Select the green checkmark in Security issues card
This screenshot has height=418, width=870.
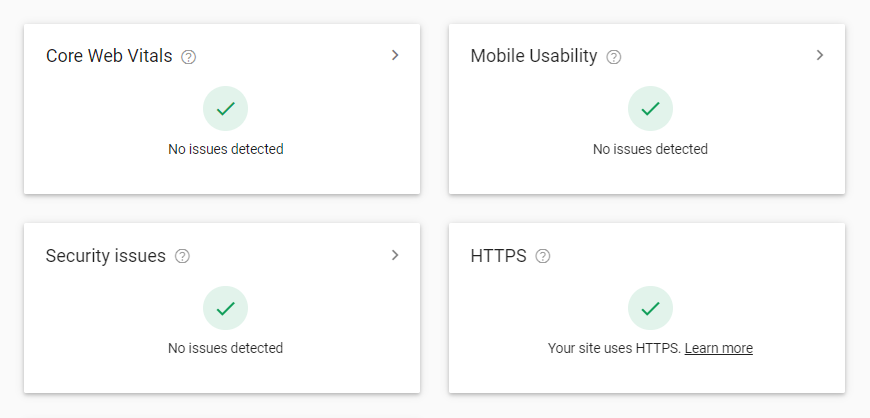225,308
